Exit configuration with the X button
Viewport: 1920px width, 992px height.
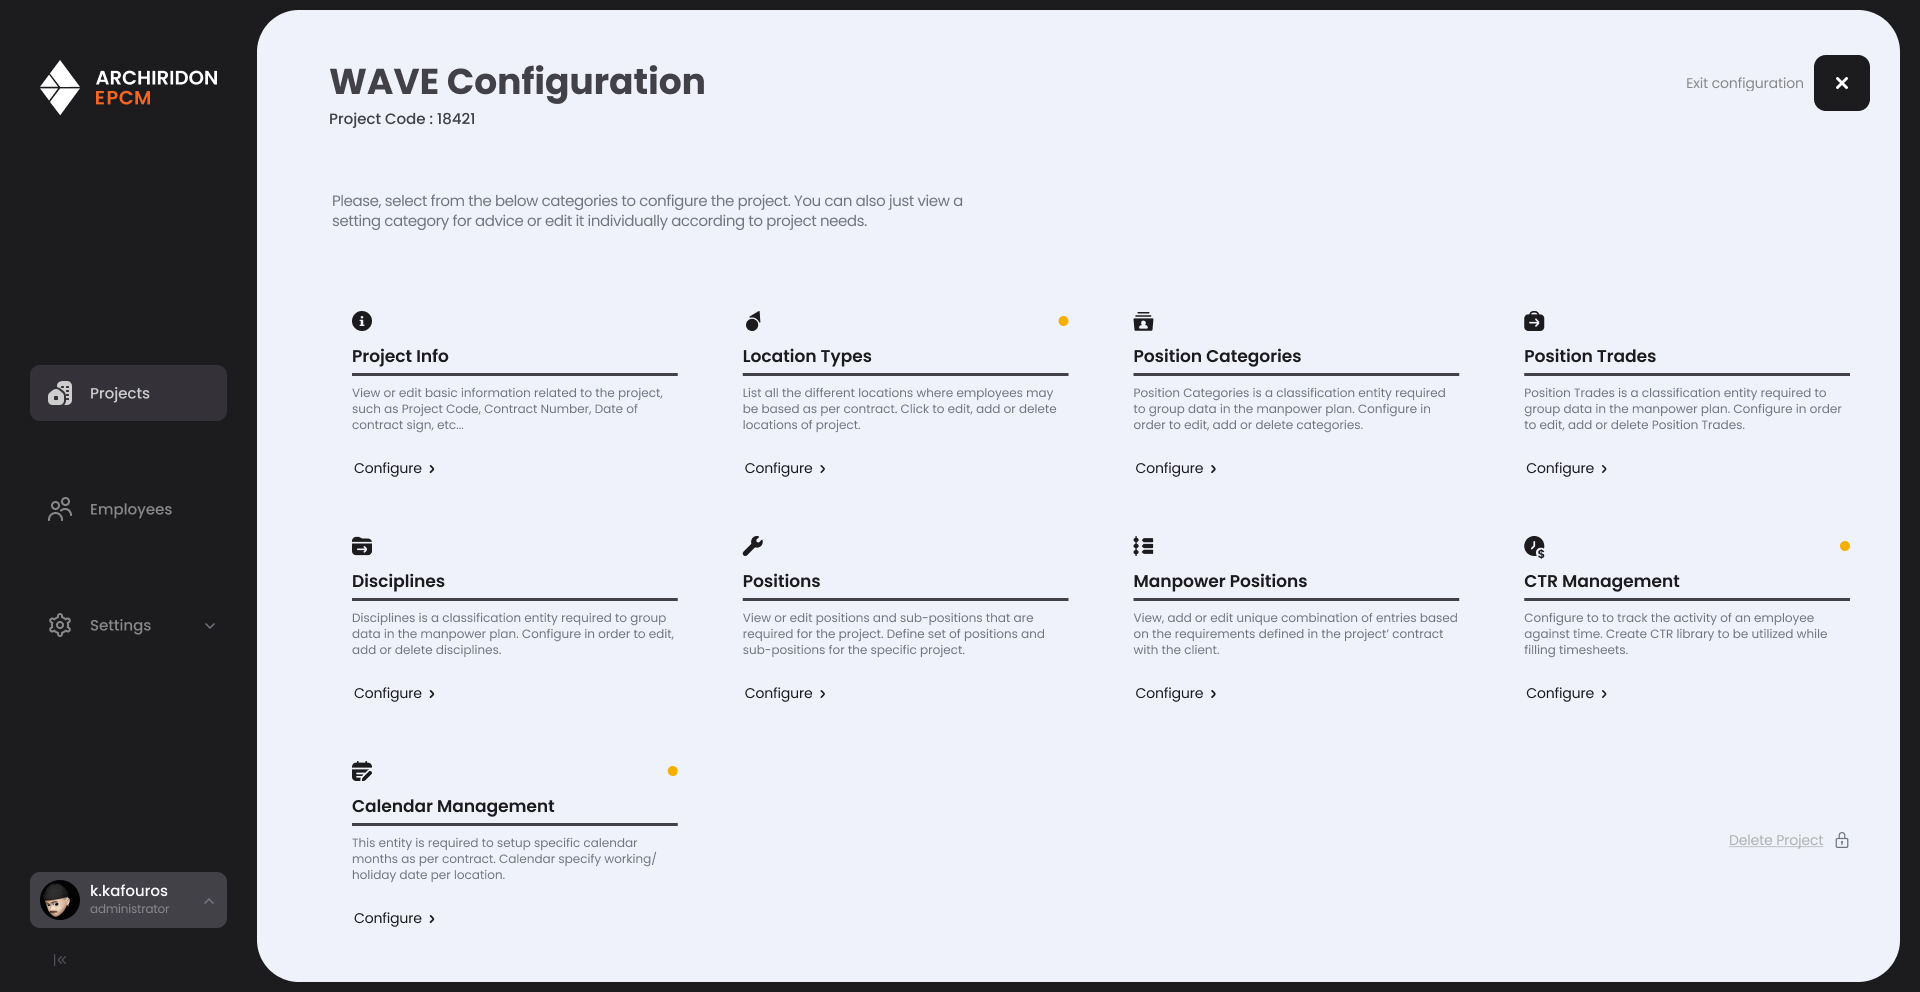click(1841, 83)
